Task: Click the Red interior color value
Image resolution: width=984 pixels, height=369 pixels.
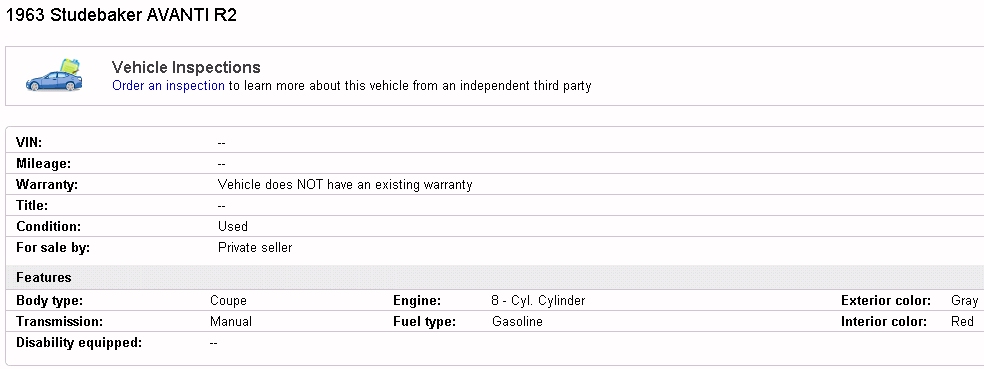Action: tap(963, 322)
